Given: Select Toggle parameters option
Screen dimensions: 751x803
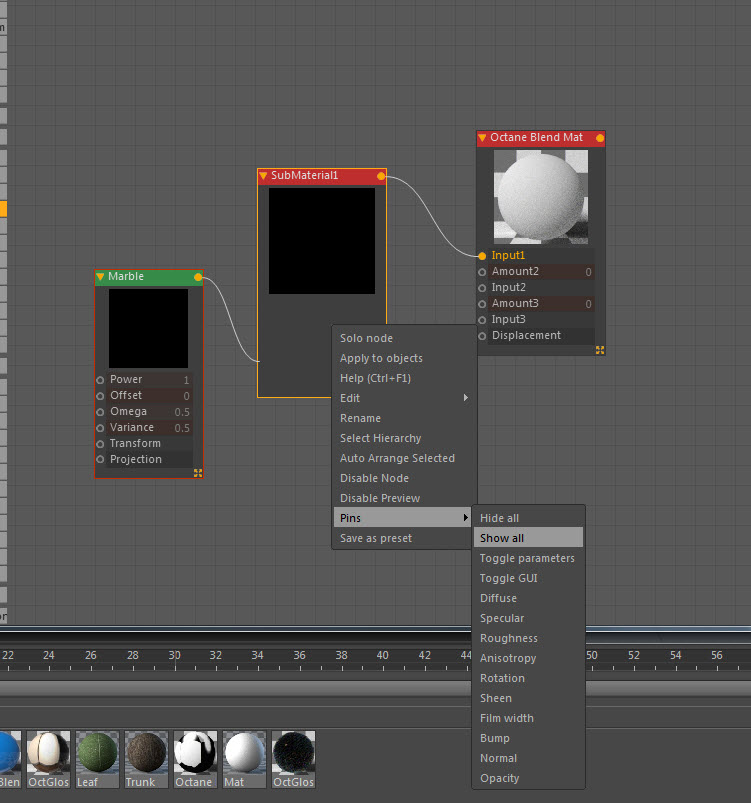Looking at the screenshot, I should tap(528, 558).
